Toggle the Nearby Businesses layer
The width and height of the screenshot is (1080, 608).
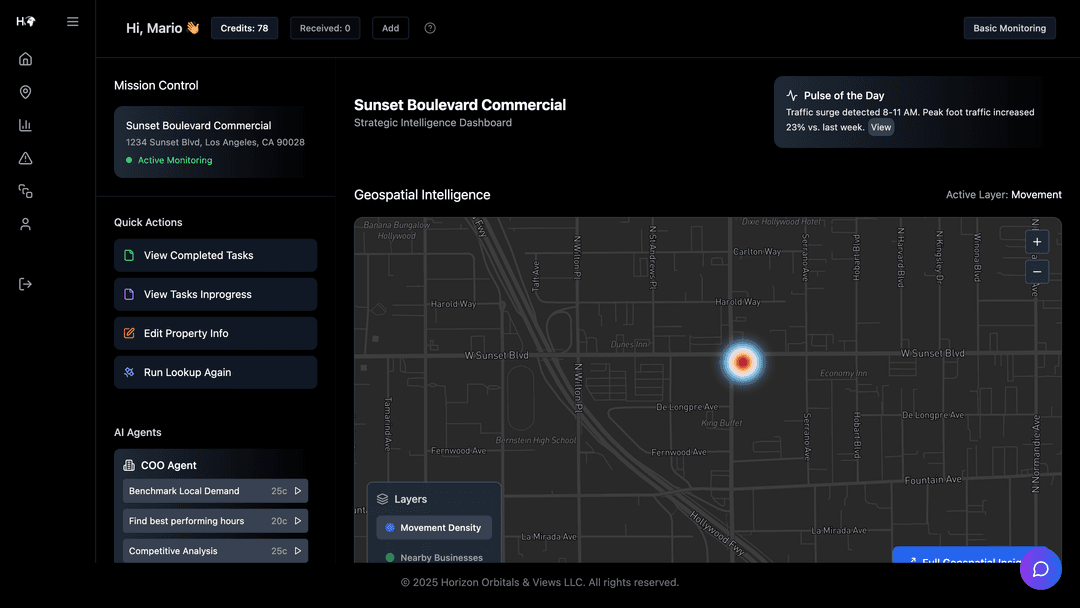click(x=434, y=557)
